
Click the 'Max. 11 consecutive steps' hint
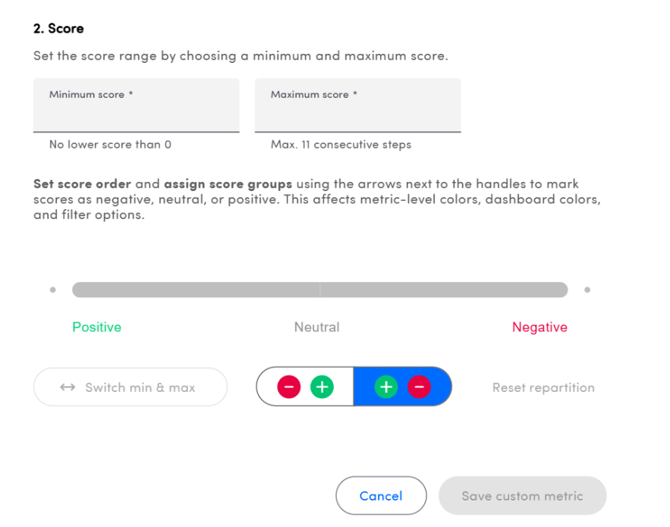(341, 144)
